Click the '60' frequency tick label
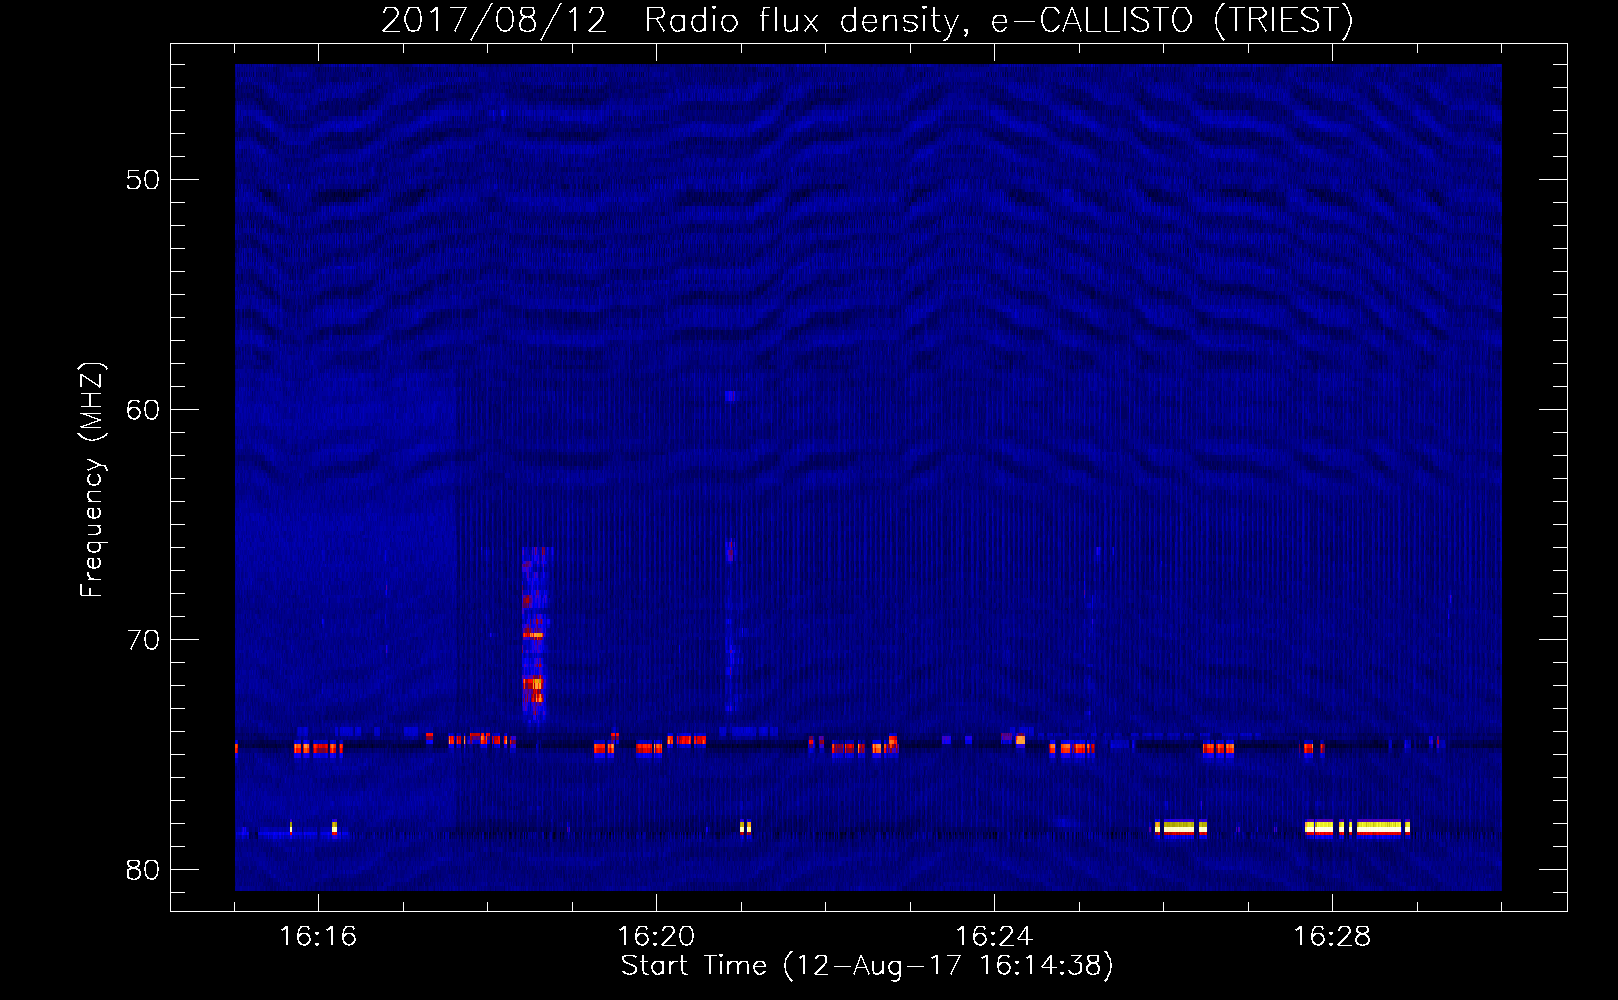The width and height of the screenshot is (1618, 1000). 143,410
